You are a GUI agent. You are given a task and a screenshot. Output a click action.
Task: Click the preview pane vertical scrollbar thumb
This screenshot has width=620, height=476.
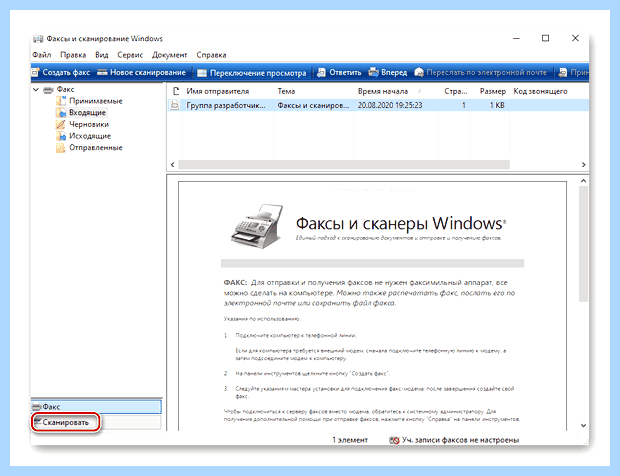(583, 244)
